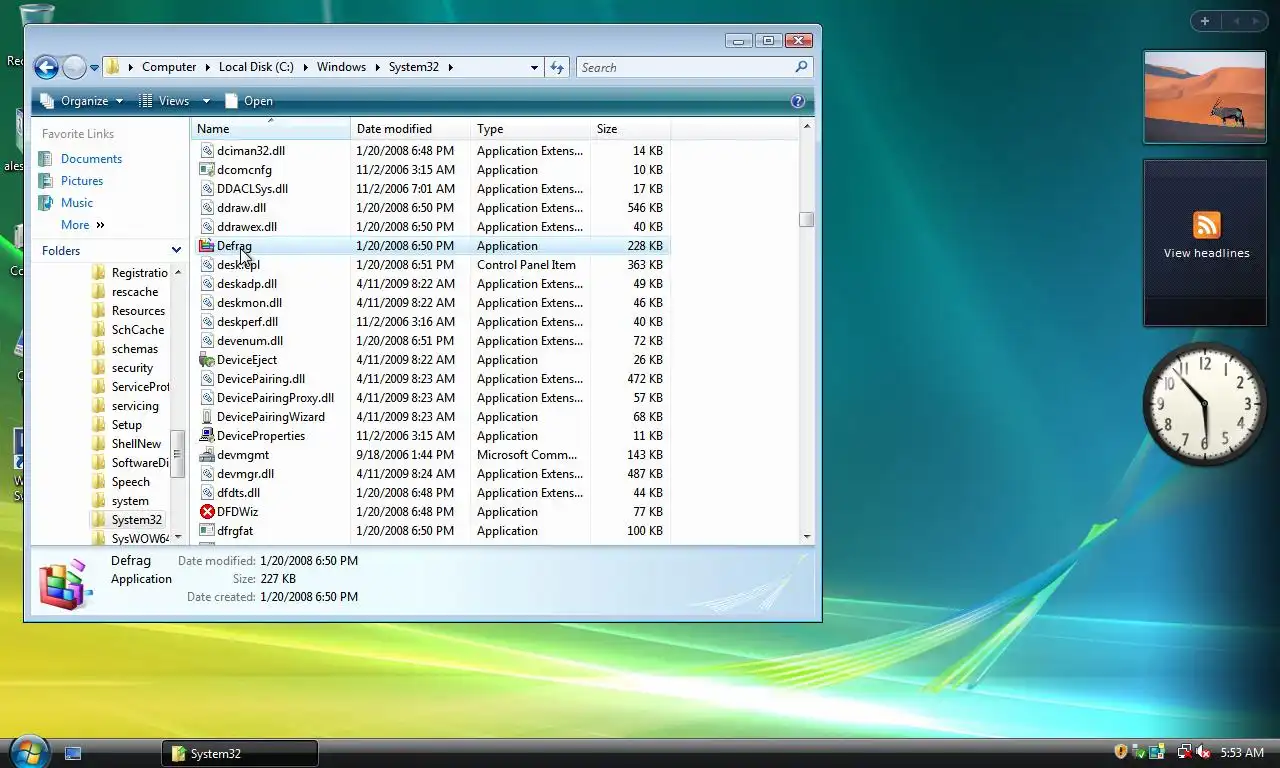Select the DeviceProperties application icon
Screen dimensions: 1280x768
click(207, 436)
